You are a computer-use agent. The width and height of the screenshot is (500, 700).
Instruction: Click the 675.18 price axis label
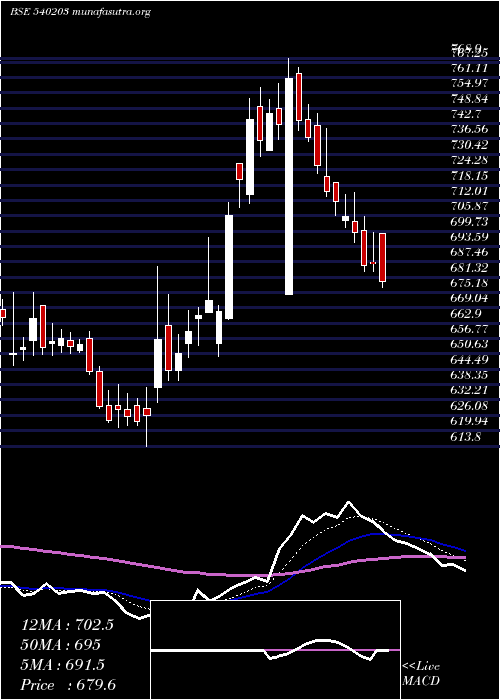coord(469,282)
